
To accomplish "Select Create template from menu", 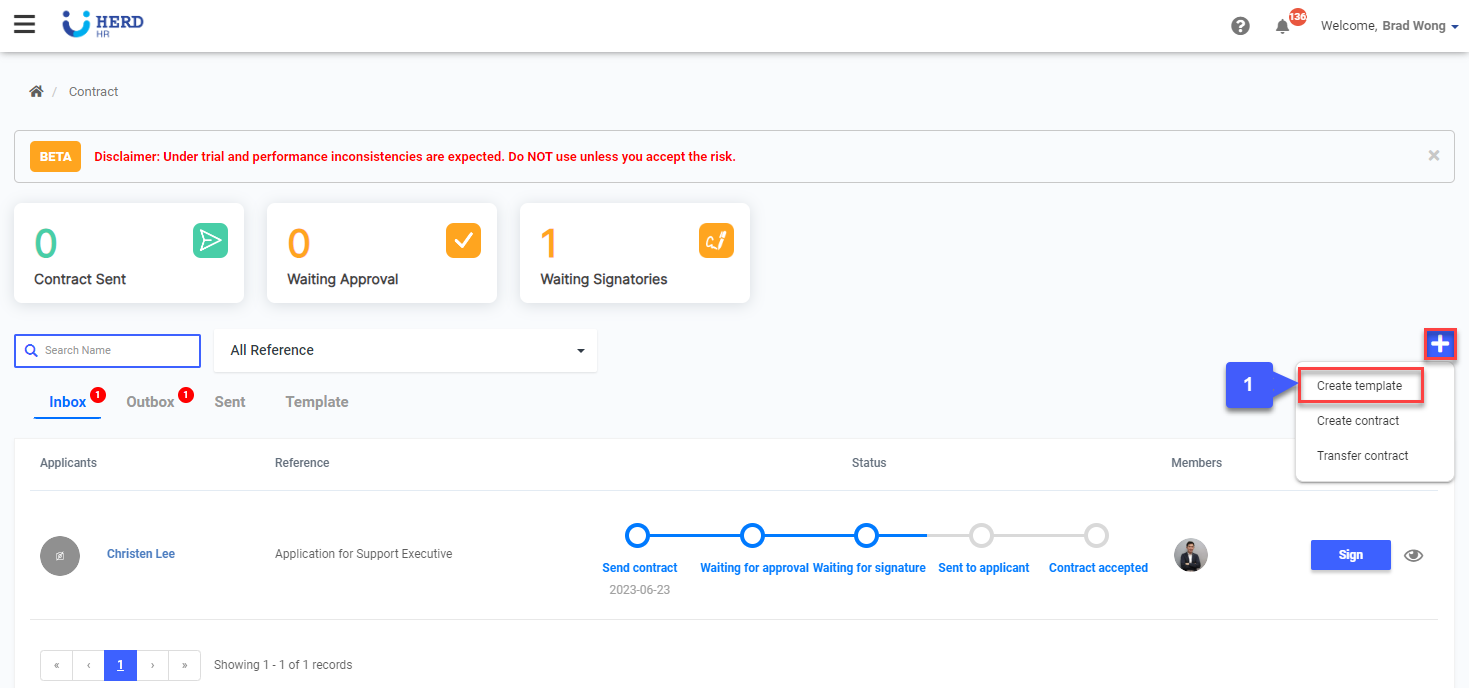I will tap(1359, 386).
